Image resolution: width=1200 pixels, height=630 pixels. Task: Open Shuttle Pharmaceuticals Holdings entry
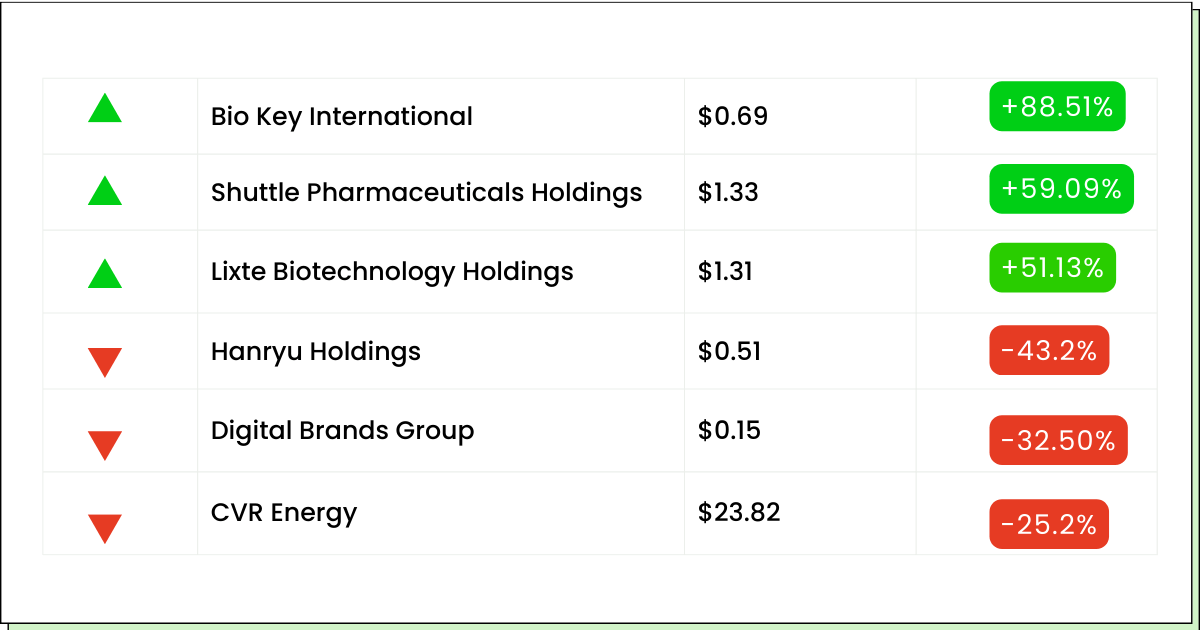pyautogui.click(x=427, y=192)
